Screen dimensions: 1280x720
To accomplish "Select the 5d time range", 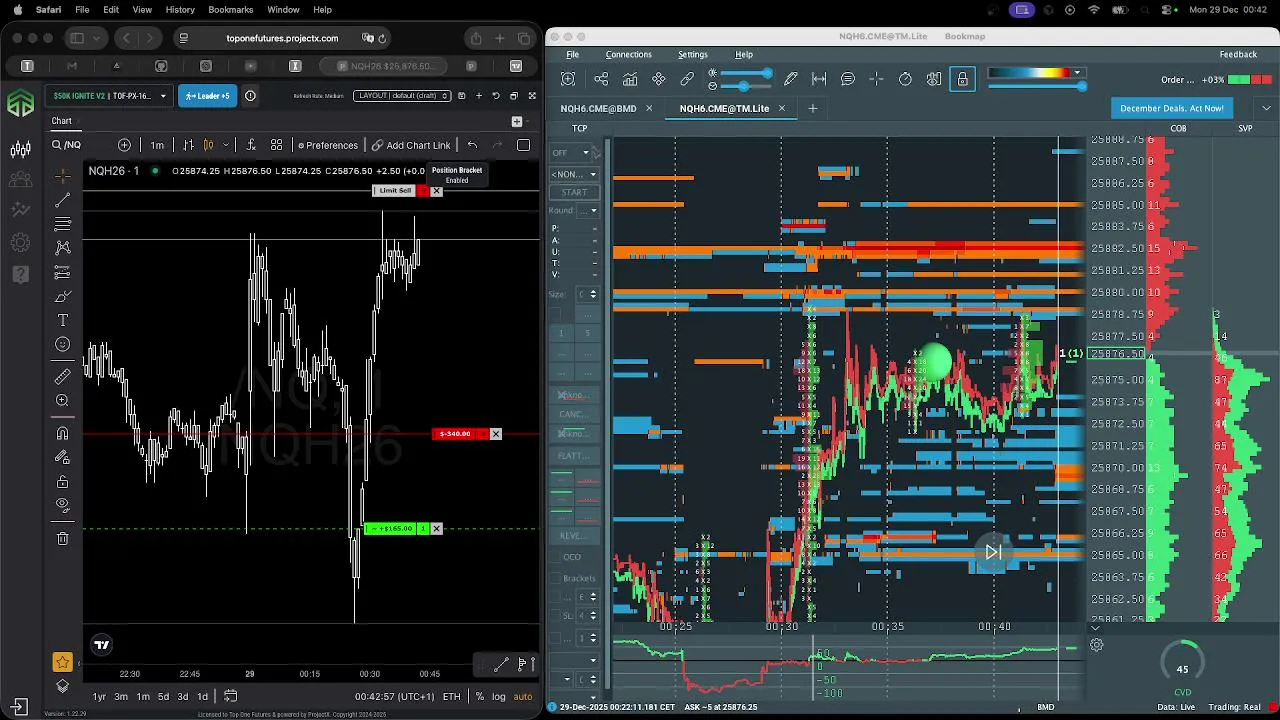I will click(x=163, y=696).
